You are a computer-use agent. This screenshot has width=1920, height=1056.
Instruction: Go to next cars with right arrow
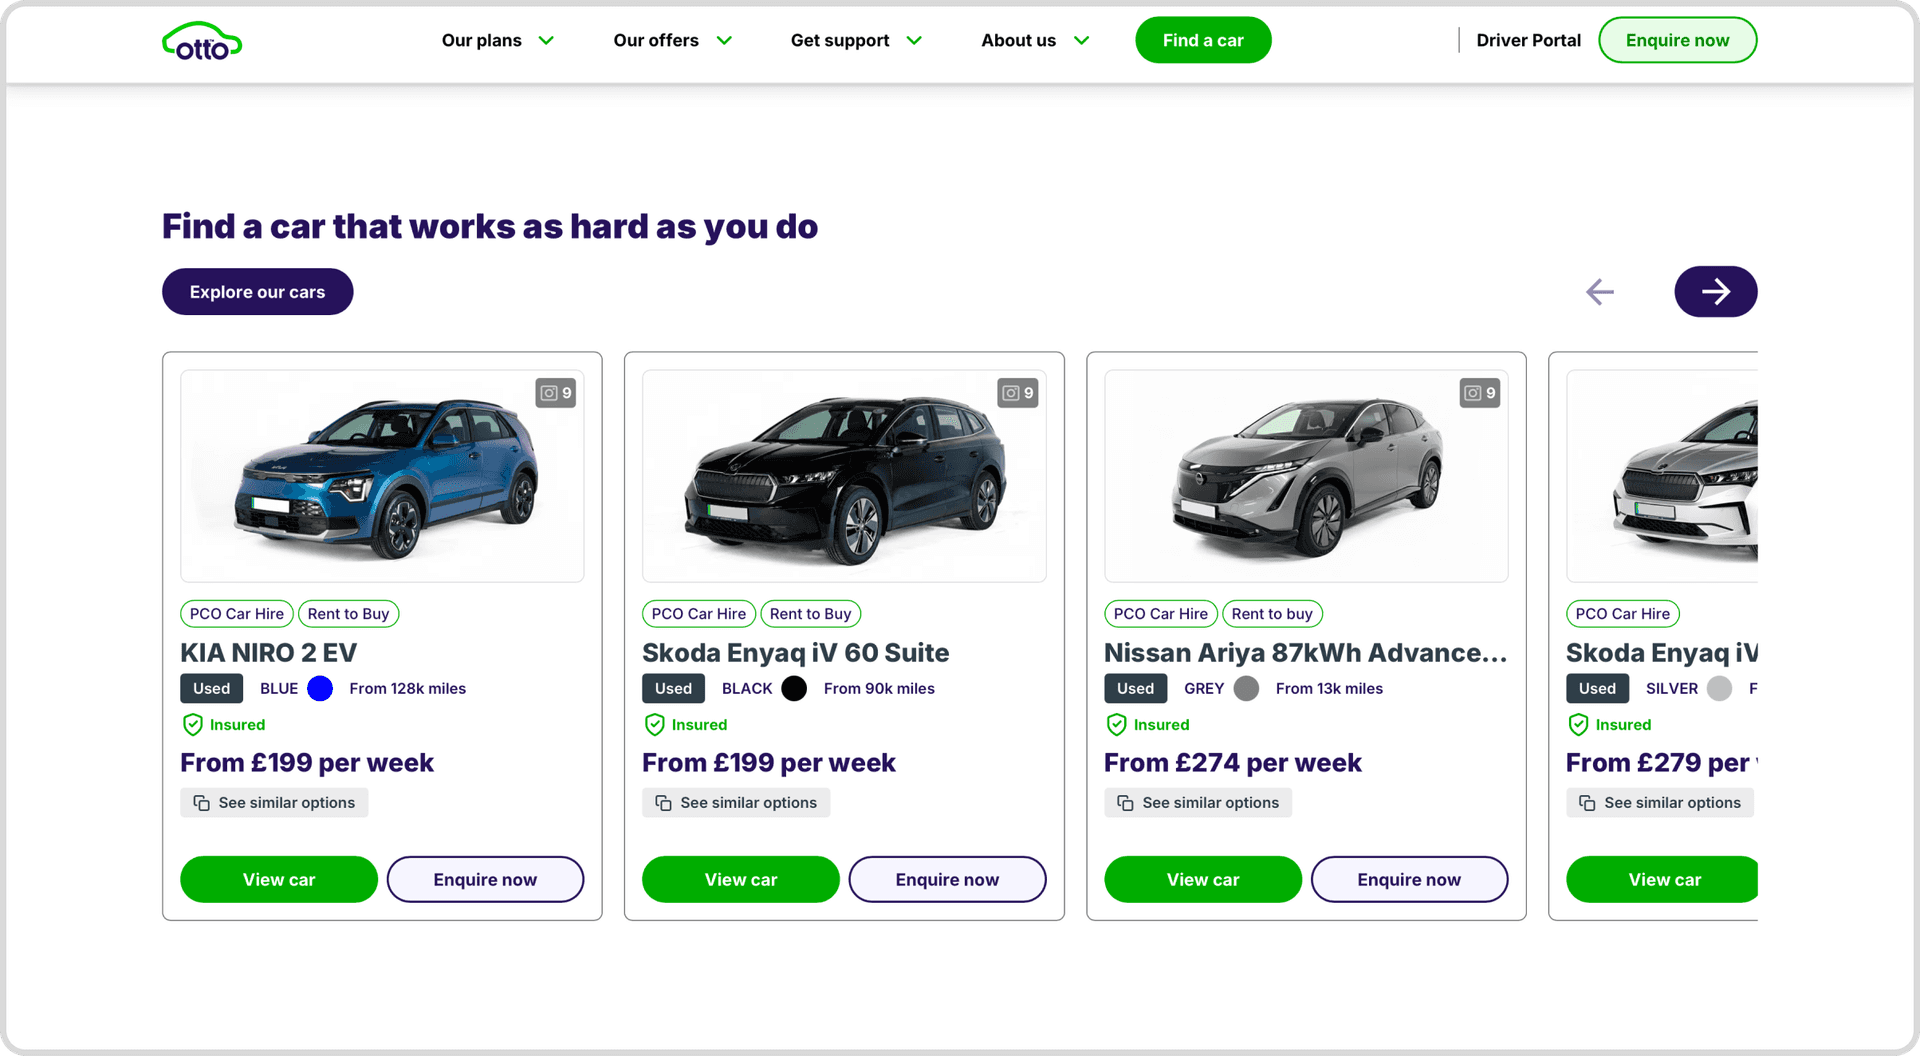(1715, 292)
